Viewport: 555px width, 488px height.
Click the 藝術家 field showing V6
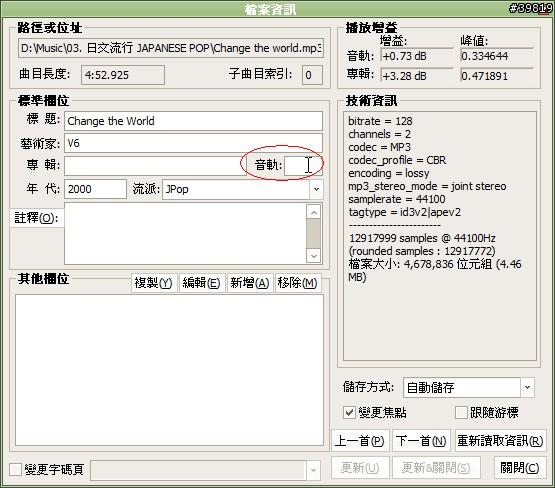(193, 143)
